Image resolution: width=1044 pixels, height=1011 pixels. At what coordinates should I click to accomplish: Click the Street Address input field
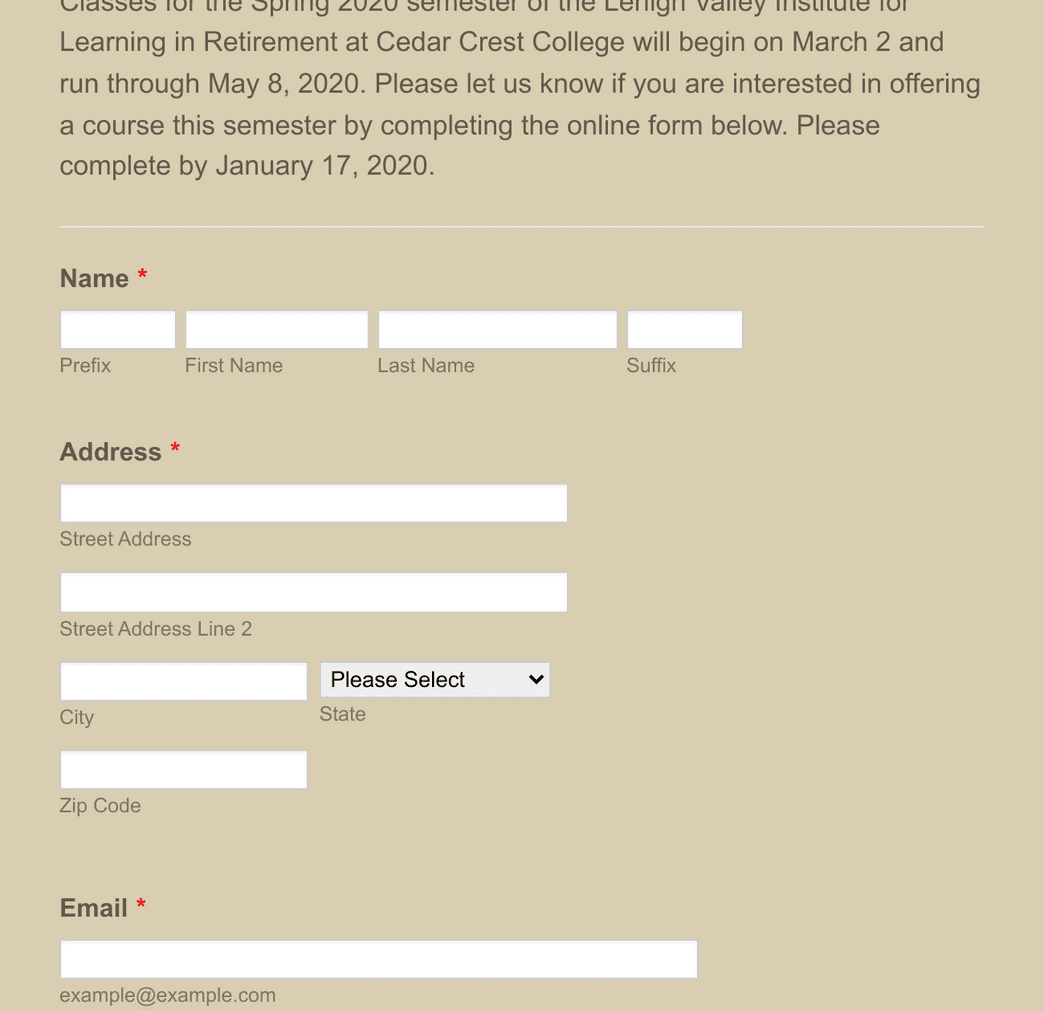pos(313,502)
